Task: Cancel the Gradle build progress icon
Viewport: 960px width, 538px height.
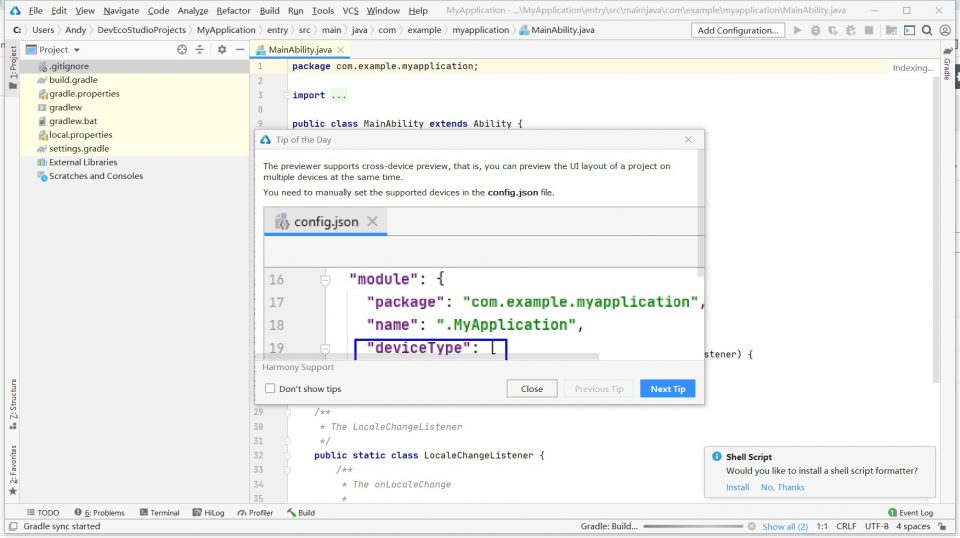Action: click(x=751, y=526)
